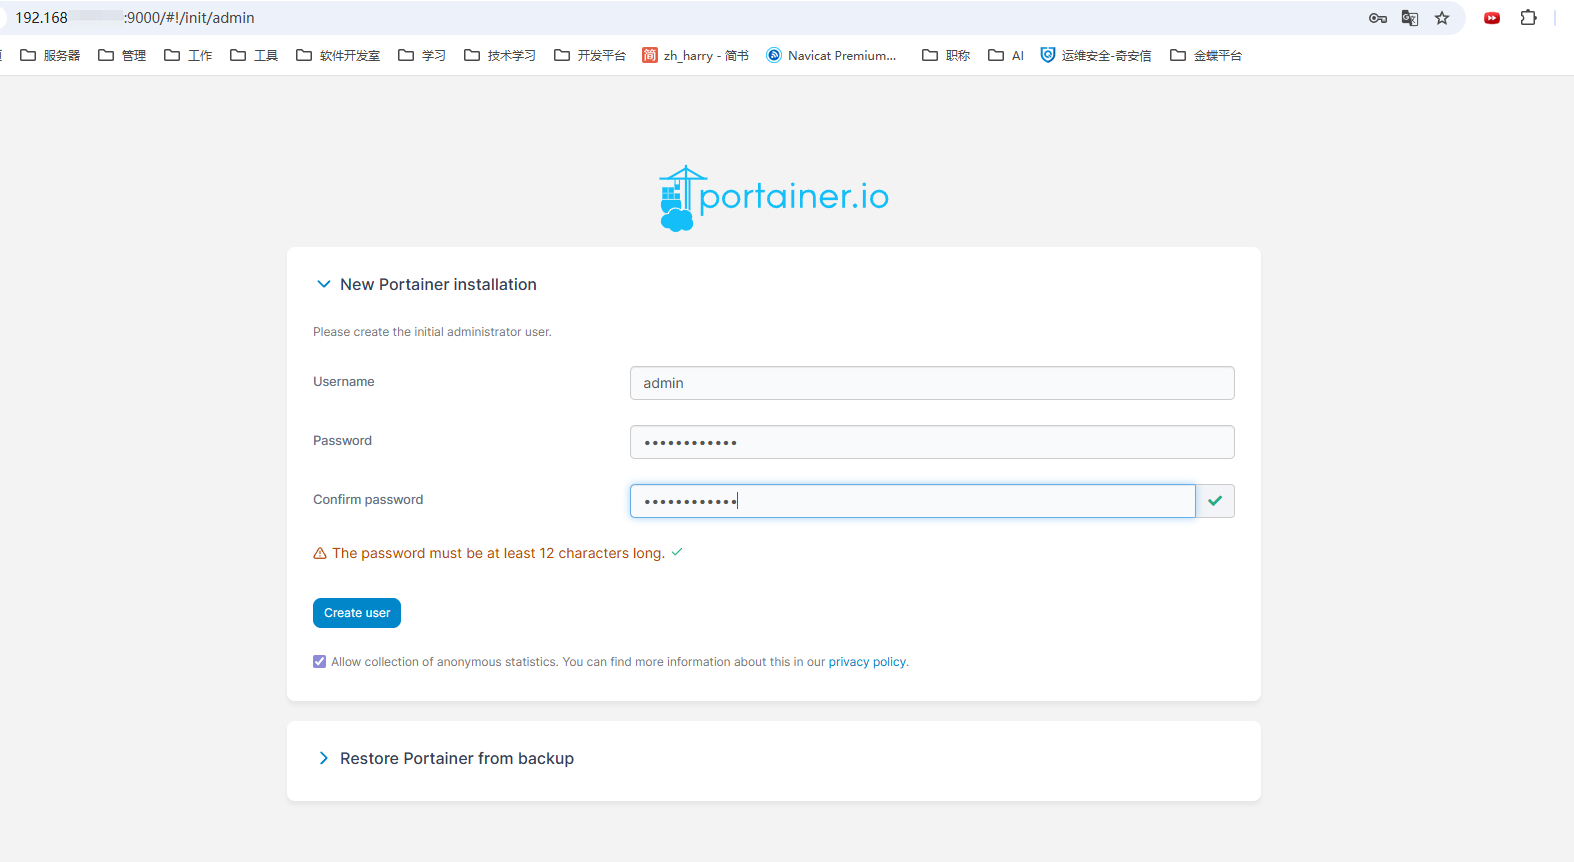Focus the Confirm password input field
Screen dimensions: 1574x862
pyautogui.click(x=913, y=501)
